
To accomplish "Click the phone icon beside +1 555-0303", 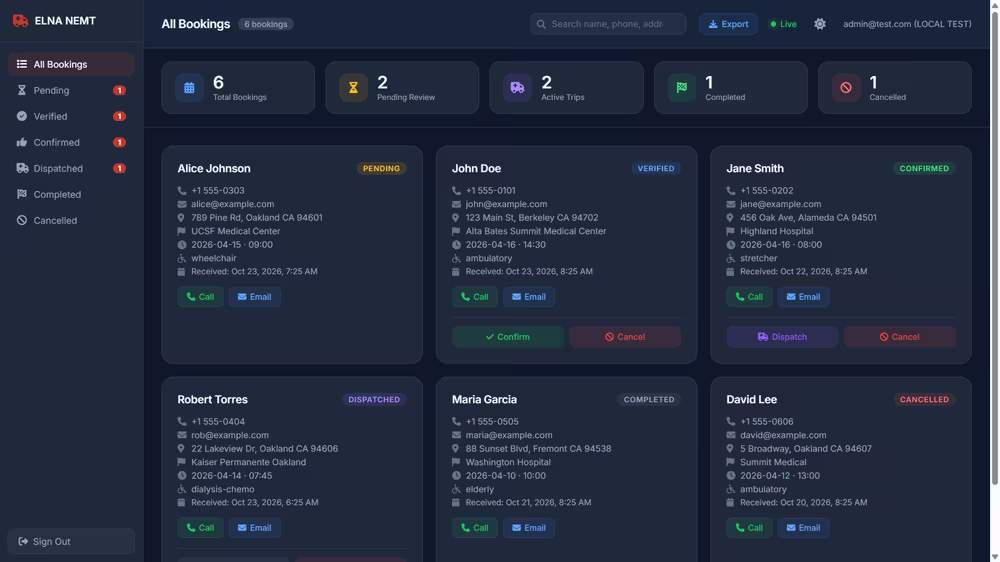I will tap(182, 191).
